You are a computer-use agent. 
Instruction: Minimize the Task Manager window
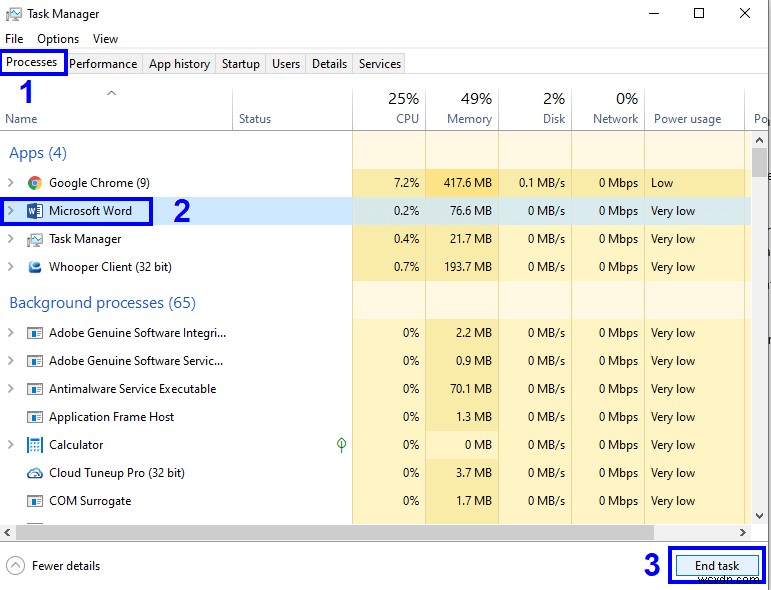point(653,14)
